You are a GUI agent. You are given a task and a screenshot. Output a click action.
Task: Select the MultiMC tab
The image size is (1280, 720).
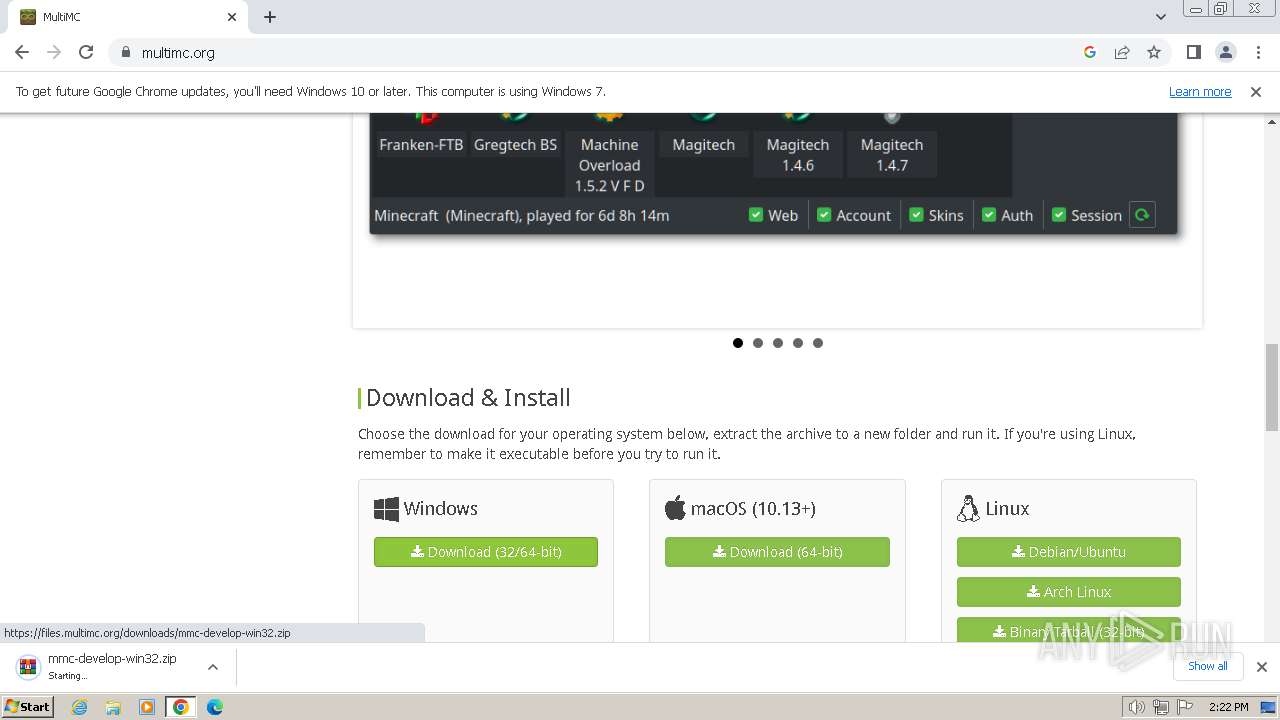click(128, 17)
